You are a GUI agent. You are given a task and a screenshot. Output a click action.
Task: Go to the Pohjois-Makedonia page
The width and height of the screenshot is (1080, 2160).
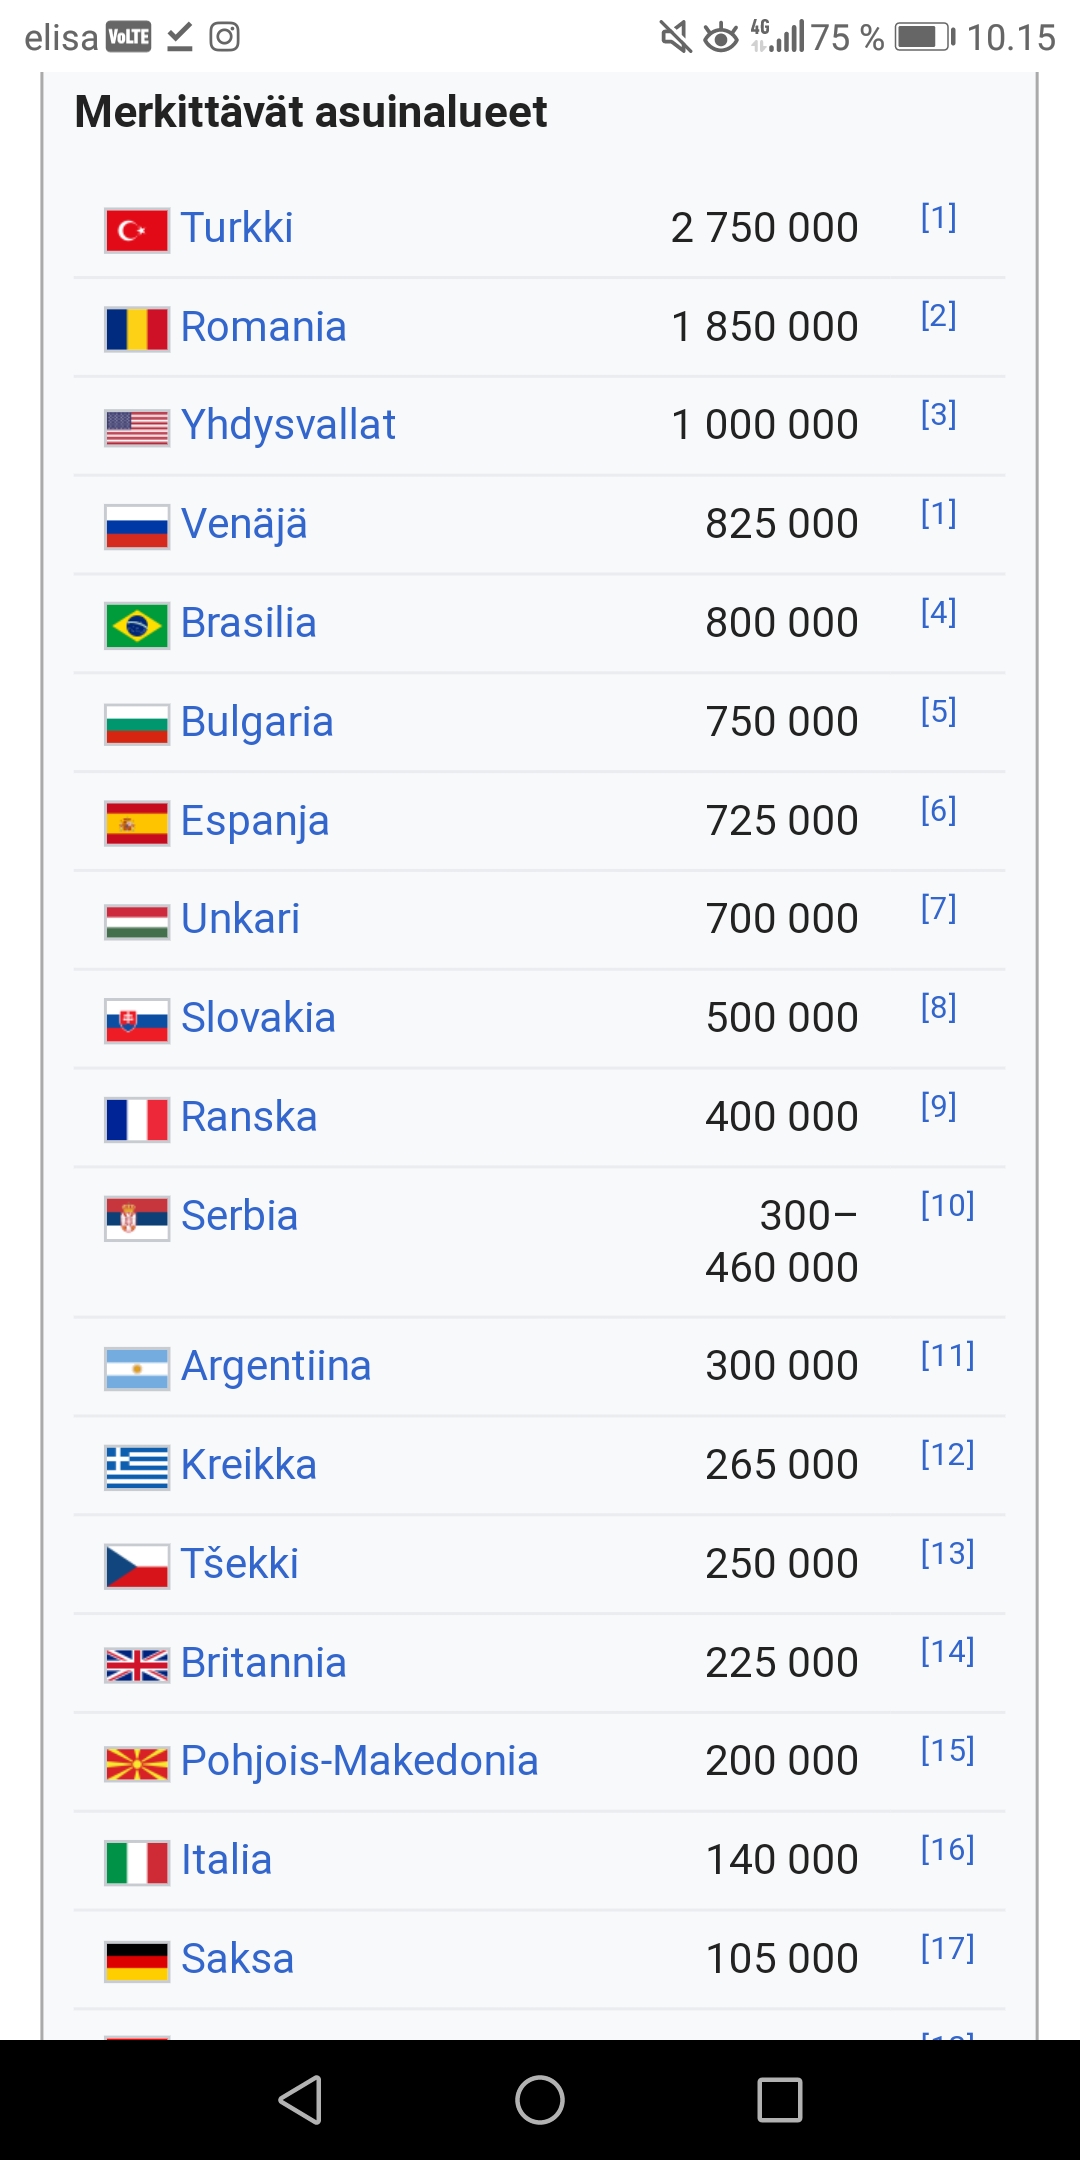tap(359, 1761)
